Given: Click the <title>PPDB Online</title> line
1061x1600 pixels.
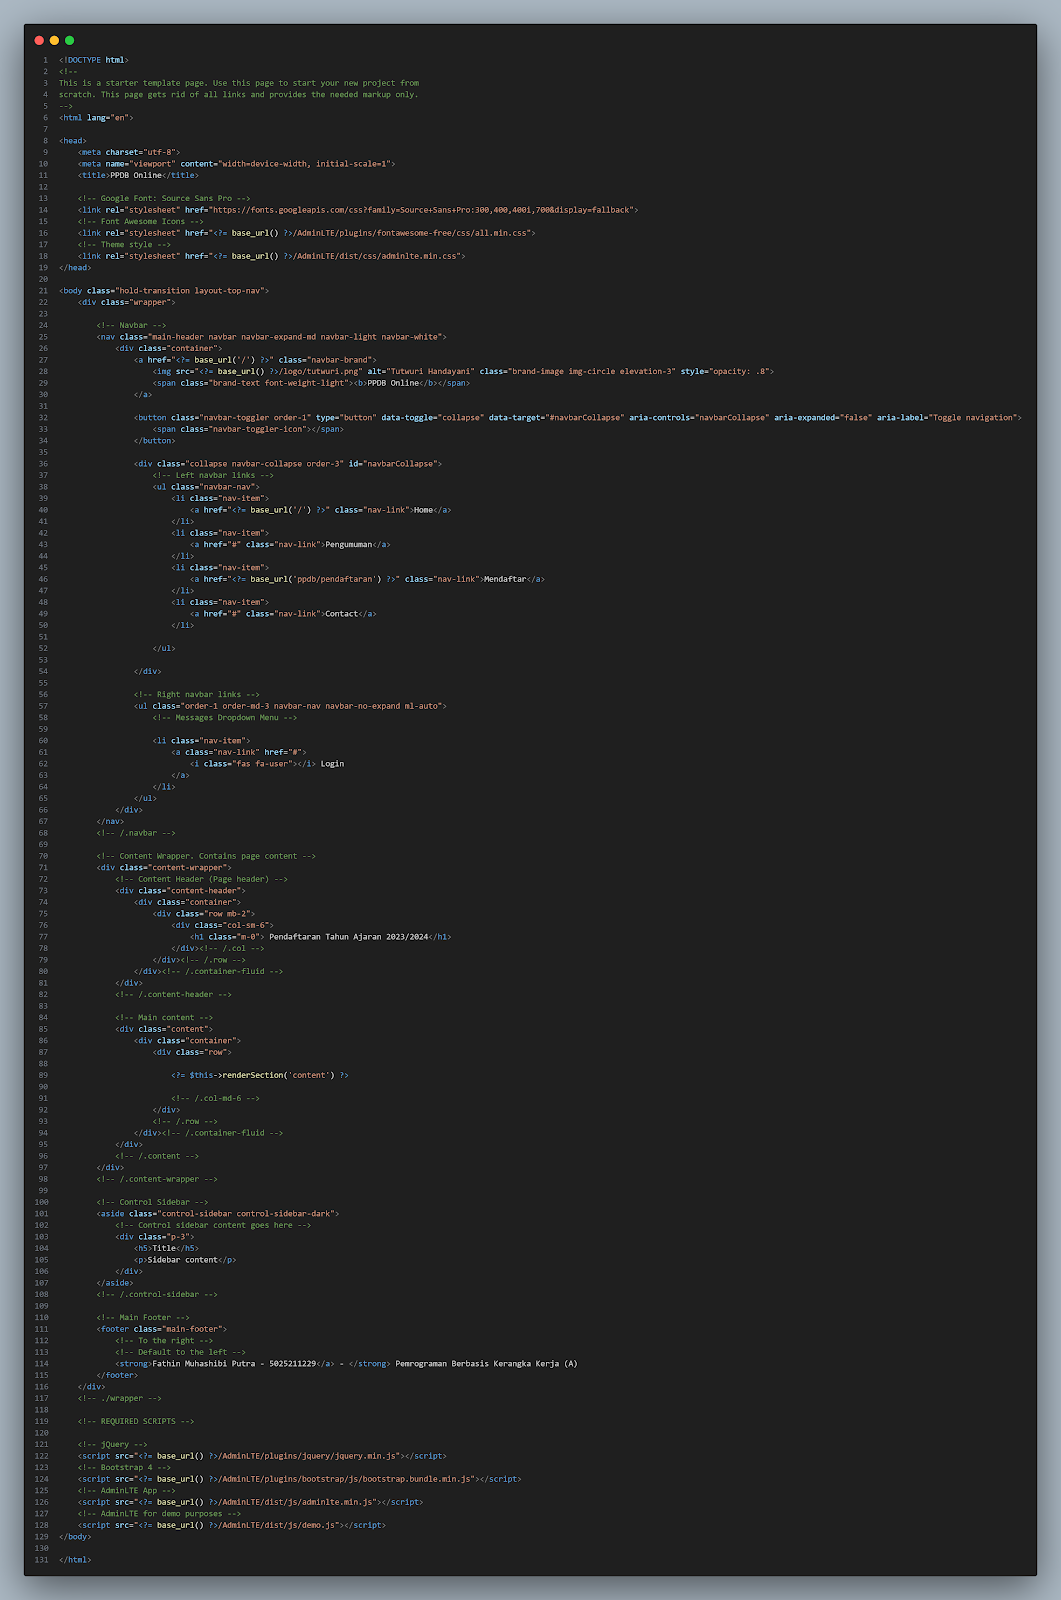Looking at the screenshot, I should pos(138,175).
